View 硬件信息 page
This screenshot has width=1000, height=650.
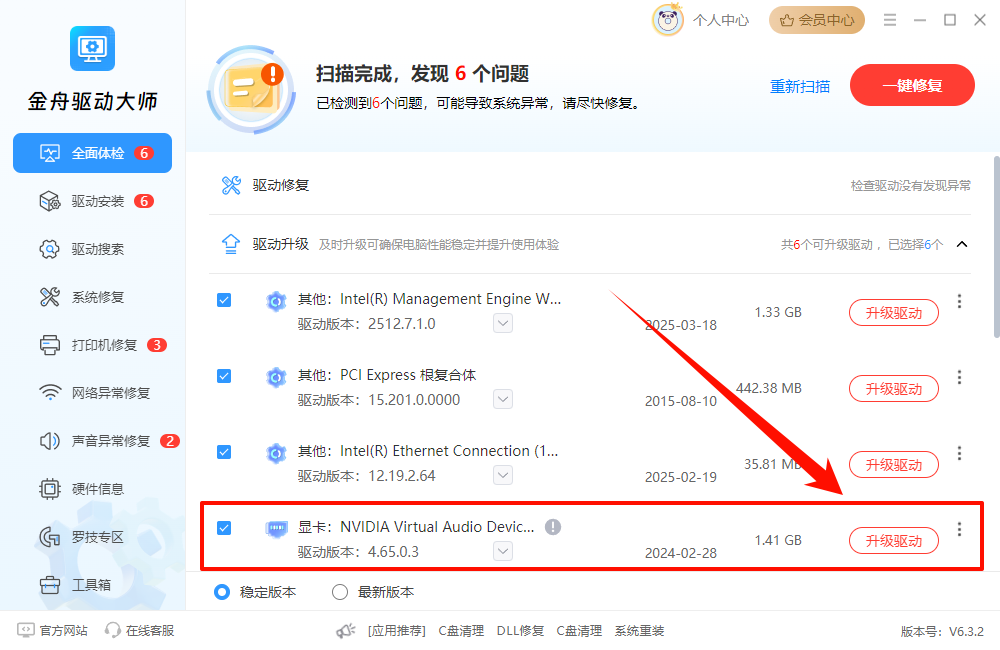pos(92,489)
